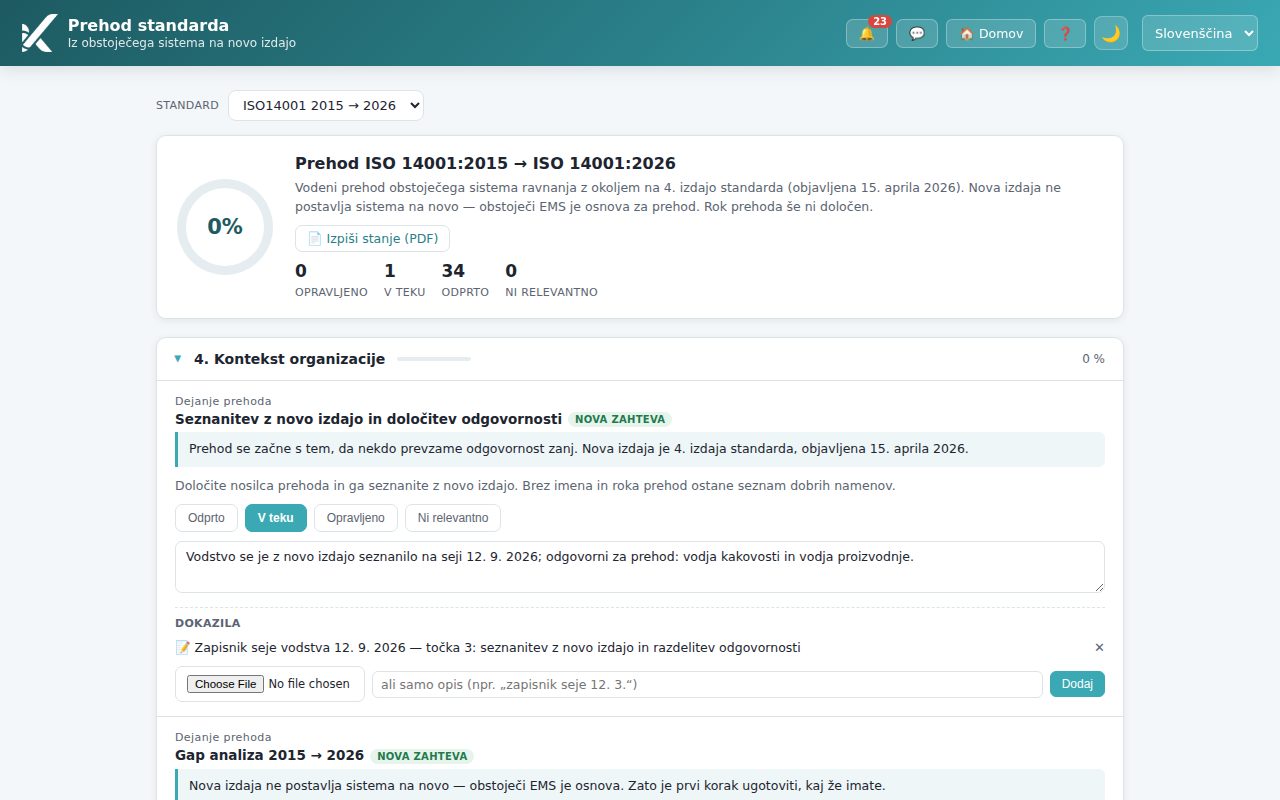The height and width of the screenshot is (800, 1280).
Task: Toggle dark mode moon icon
Action: click(1111, 33)
